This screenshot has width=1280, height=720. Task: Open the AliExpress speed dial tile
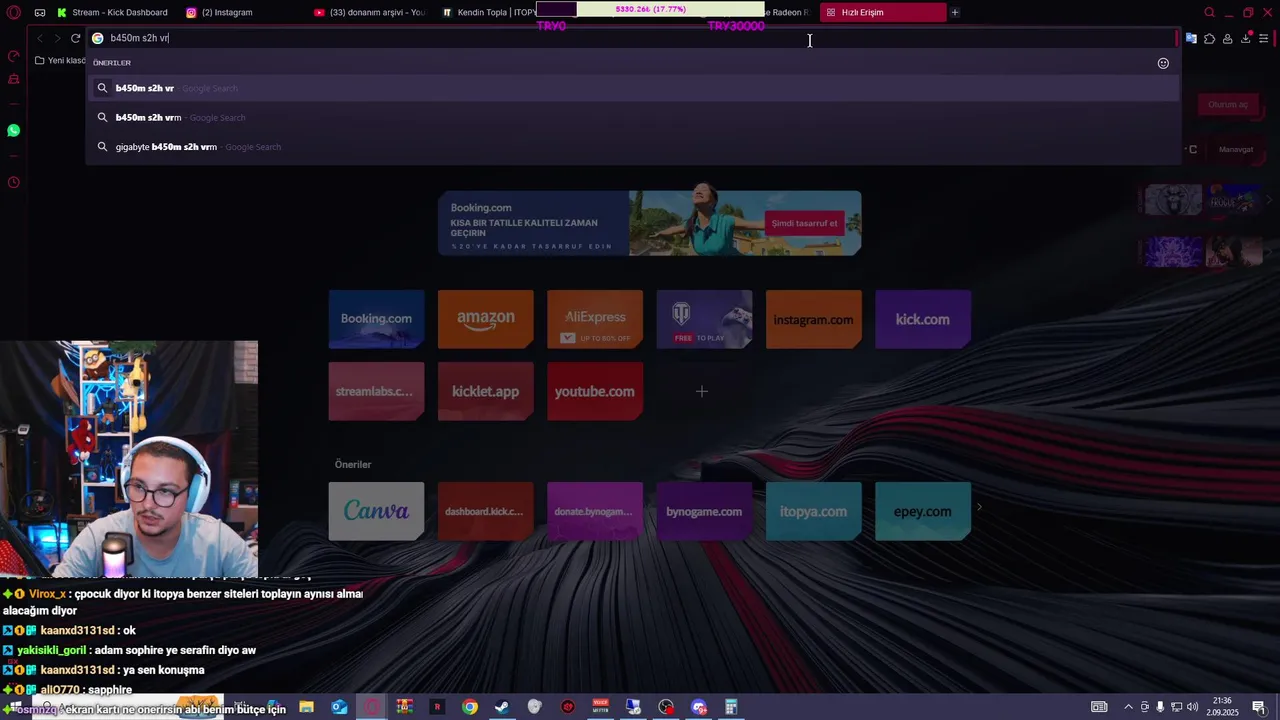595,319
